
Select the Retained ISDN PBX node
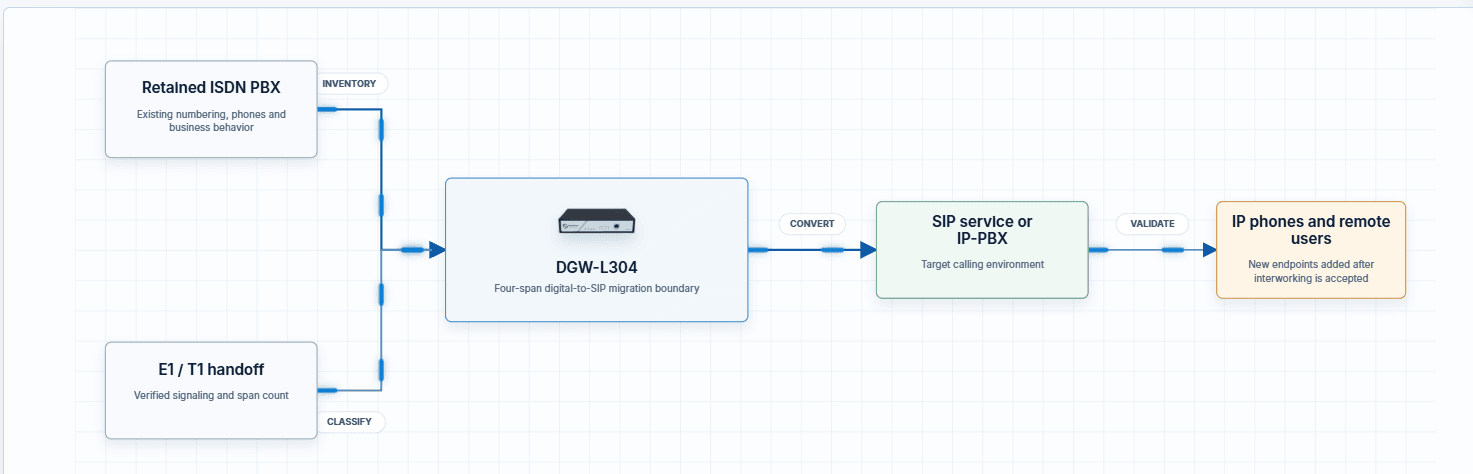pyautogui.click(x=211, y=109)
